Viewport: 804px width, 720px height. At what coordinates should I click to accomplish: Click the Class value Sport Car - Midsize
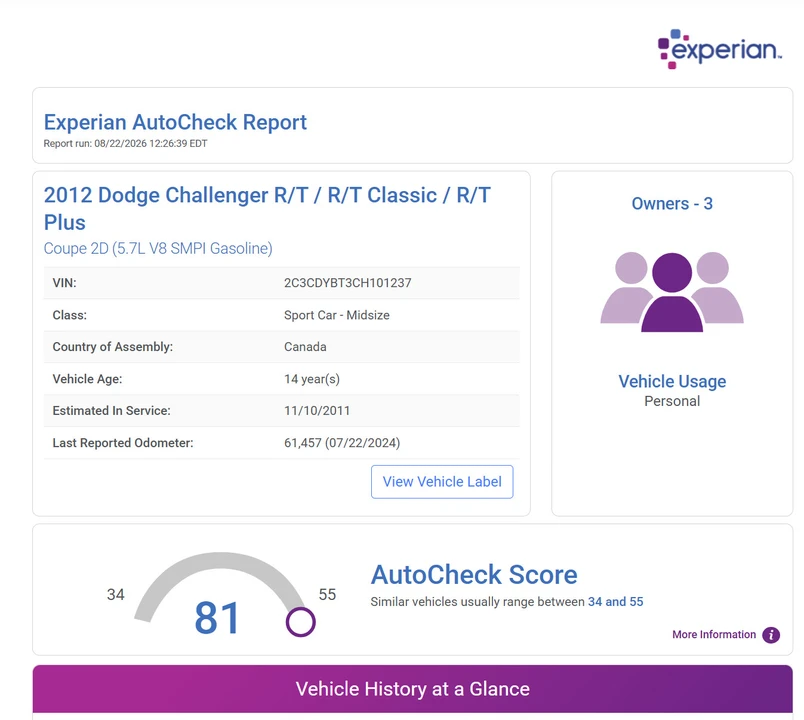click(x=337, y=315)
